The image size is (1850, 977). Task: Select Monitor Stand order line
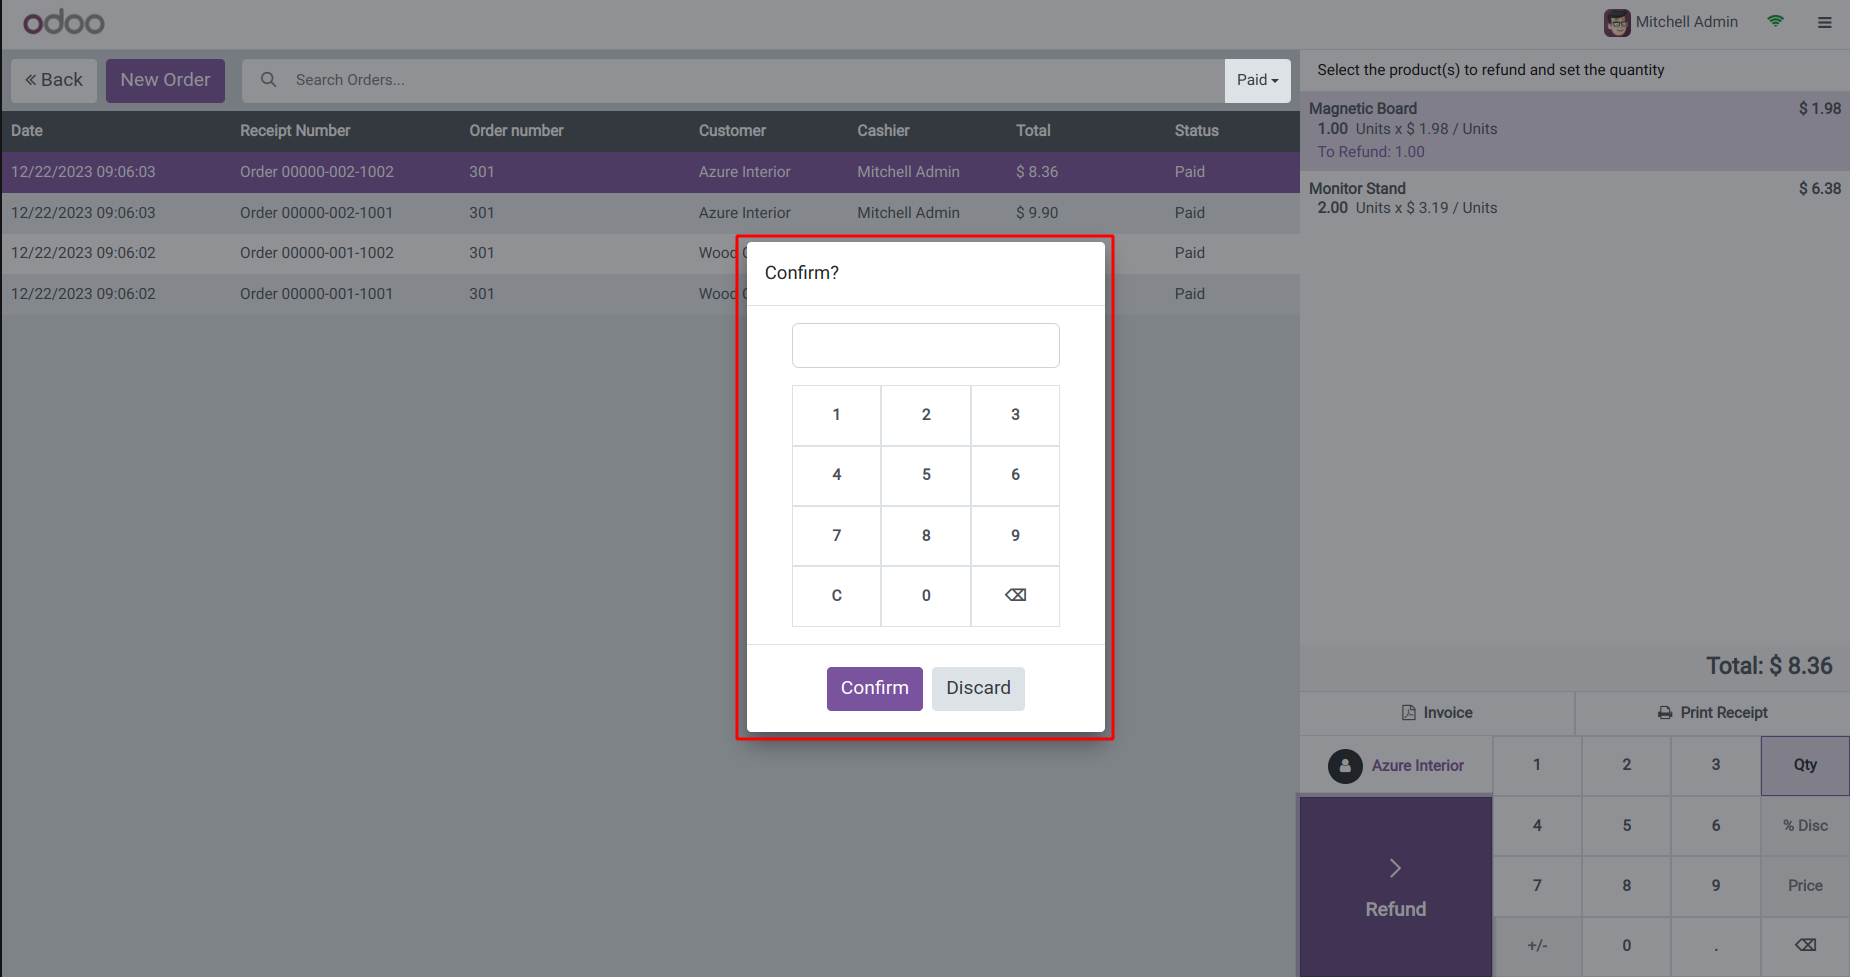click(1574, 198)
